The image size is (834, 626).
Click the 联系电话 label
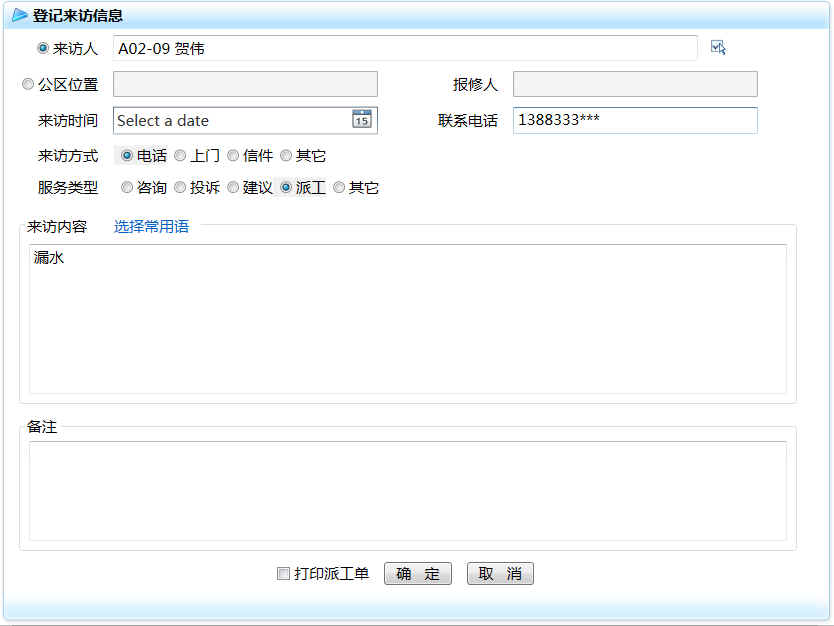coord(468,121)
